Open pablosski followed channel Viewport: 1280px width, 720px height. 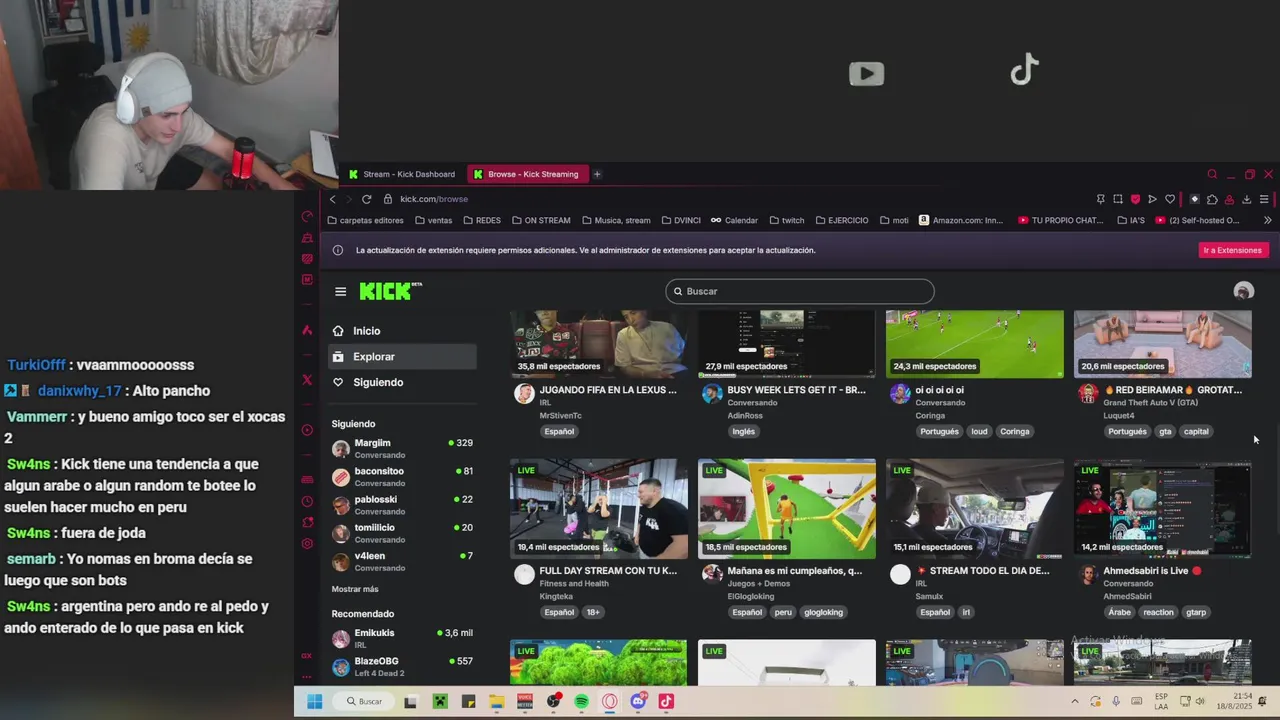pos(402,505)
